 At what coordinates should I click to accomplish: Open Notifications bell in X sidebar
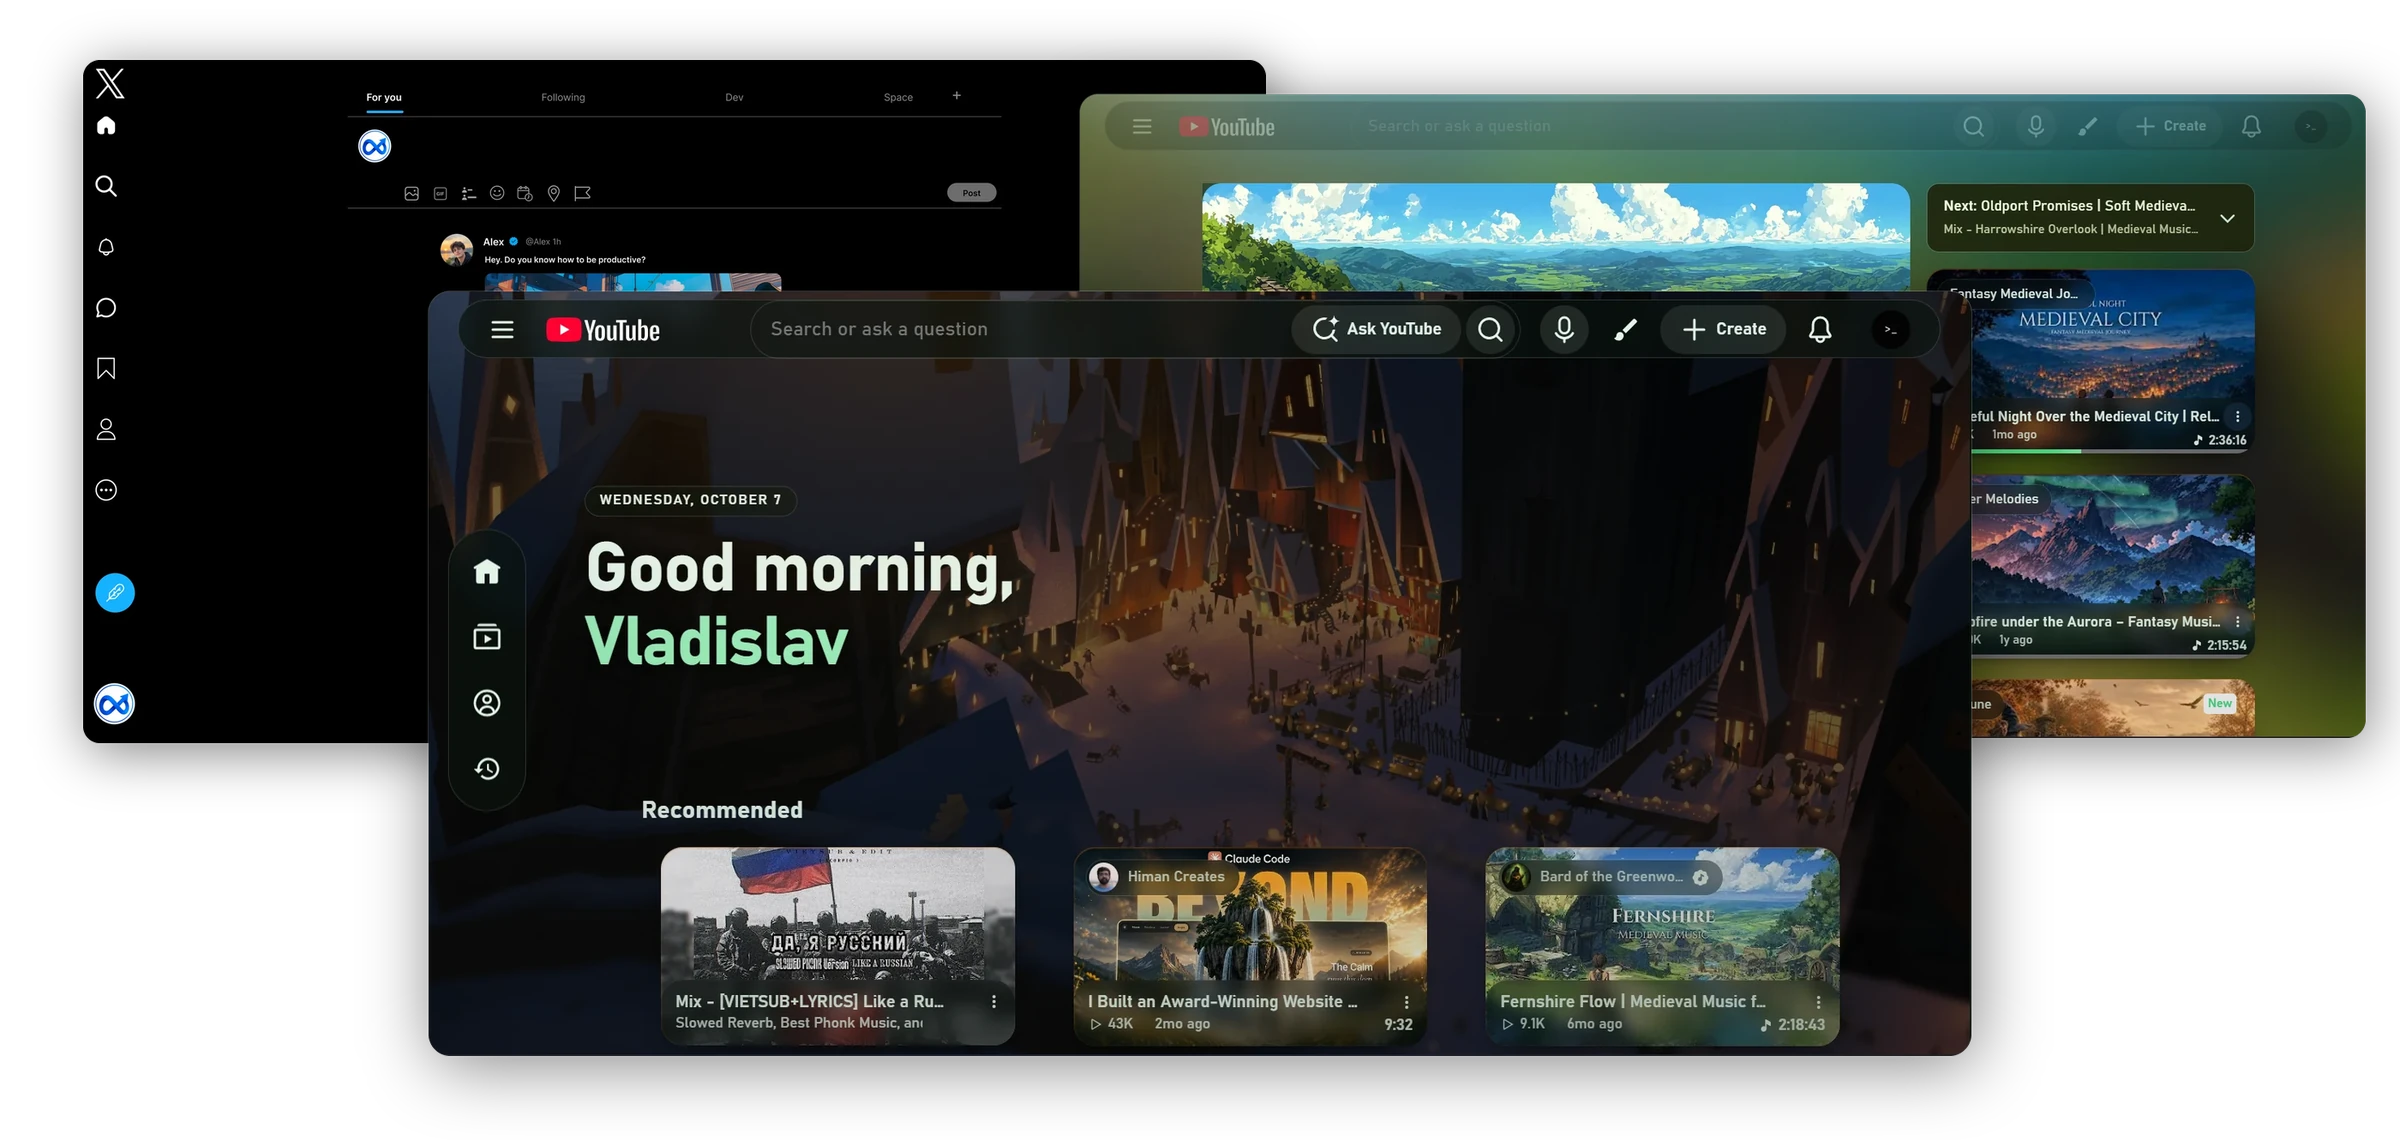106,247
